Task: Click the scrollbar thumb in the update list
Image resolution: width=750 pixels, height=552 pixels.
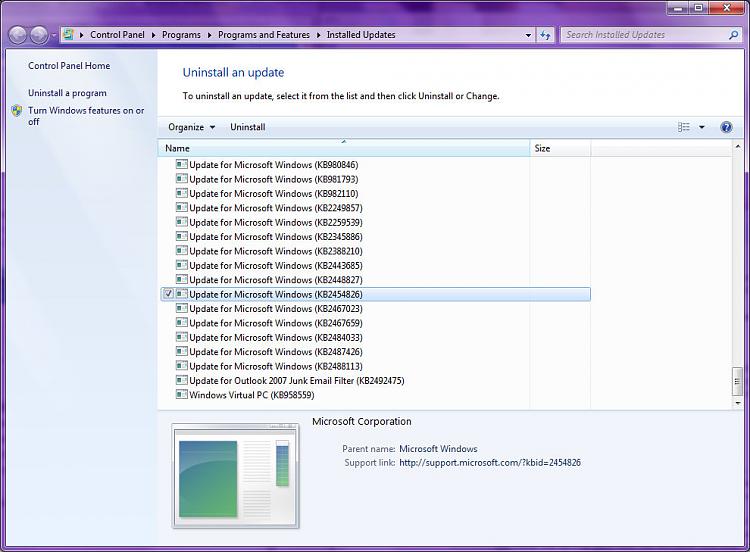Action: pos(737,381)
